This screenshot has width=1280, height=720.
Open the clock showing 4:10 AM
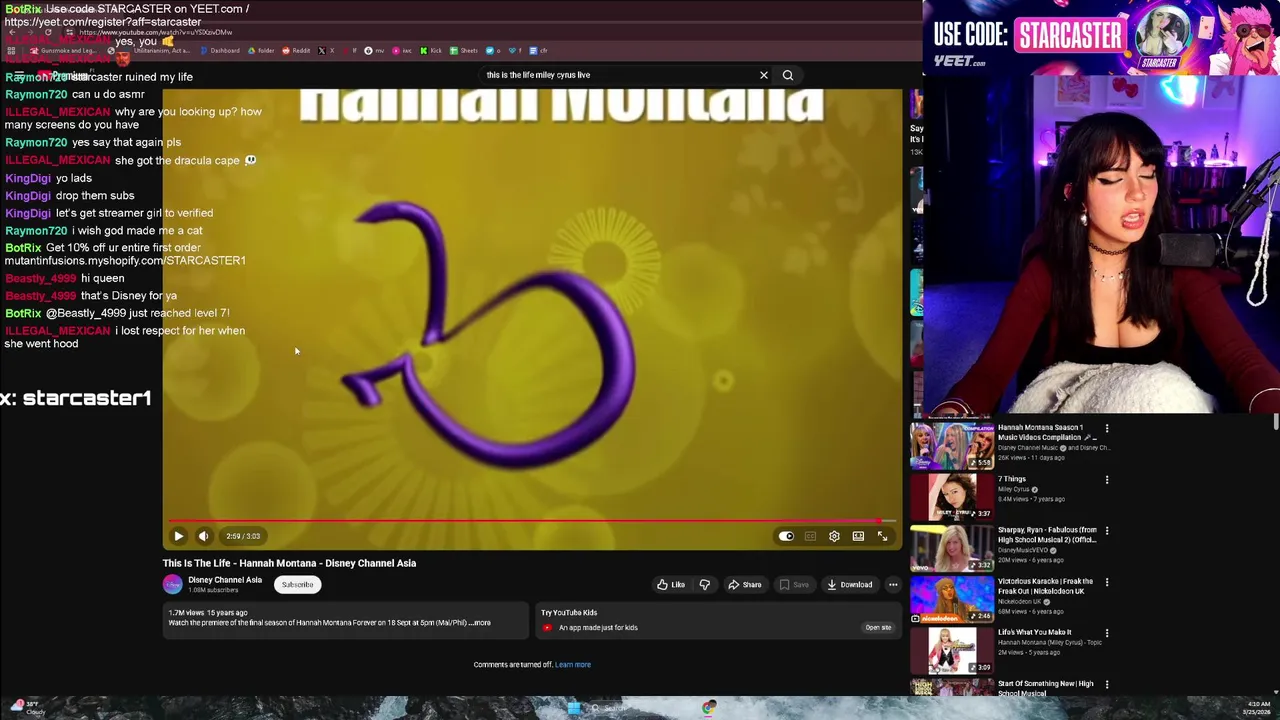(1257, 708)
